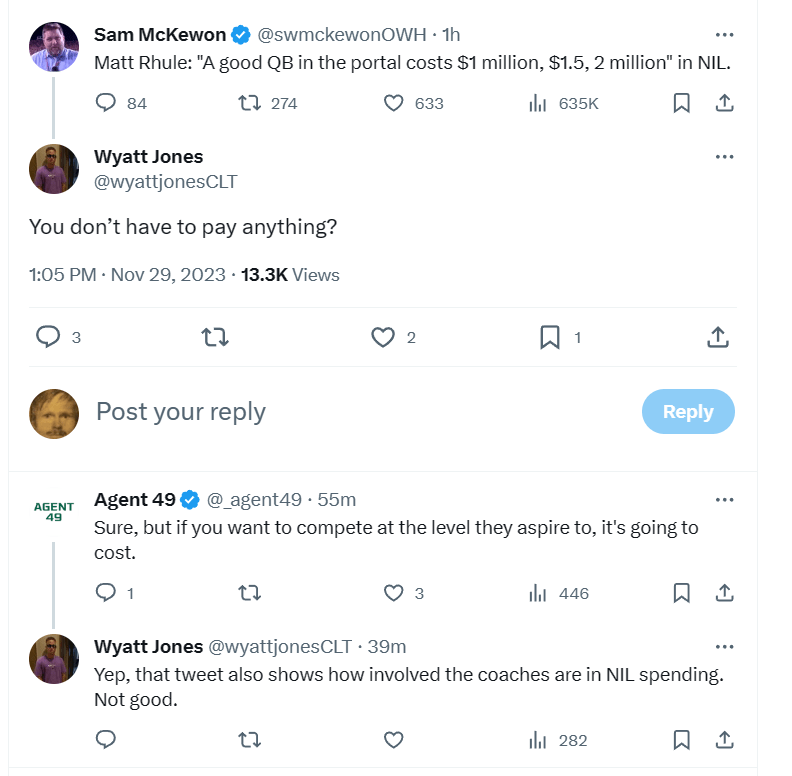Share the main tweet via upload icon
This screenshot has height=776, width=792.
click(717, 338)
